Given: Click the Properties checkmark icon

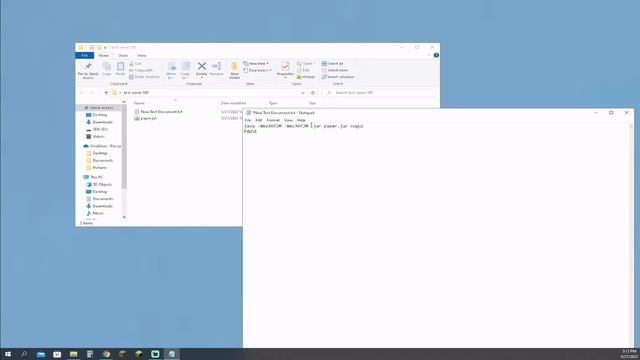Looking at the screenshot, I should tap(285, 66).
